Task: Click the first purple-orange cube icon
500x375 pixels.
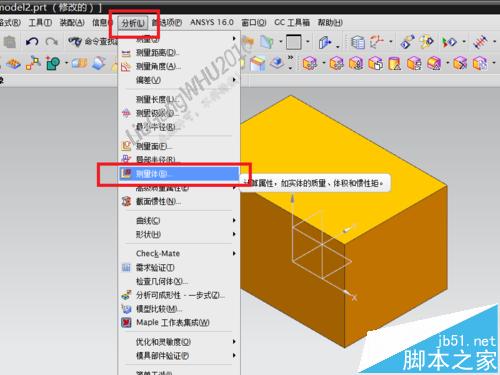Action: coord(309,63)
